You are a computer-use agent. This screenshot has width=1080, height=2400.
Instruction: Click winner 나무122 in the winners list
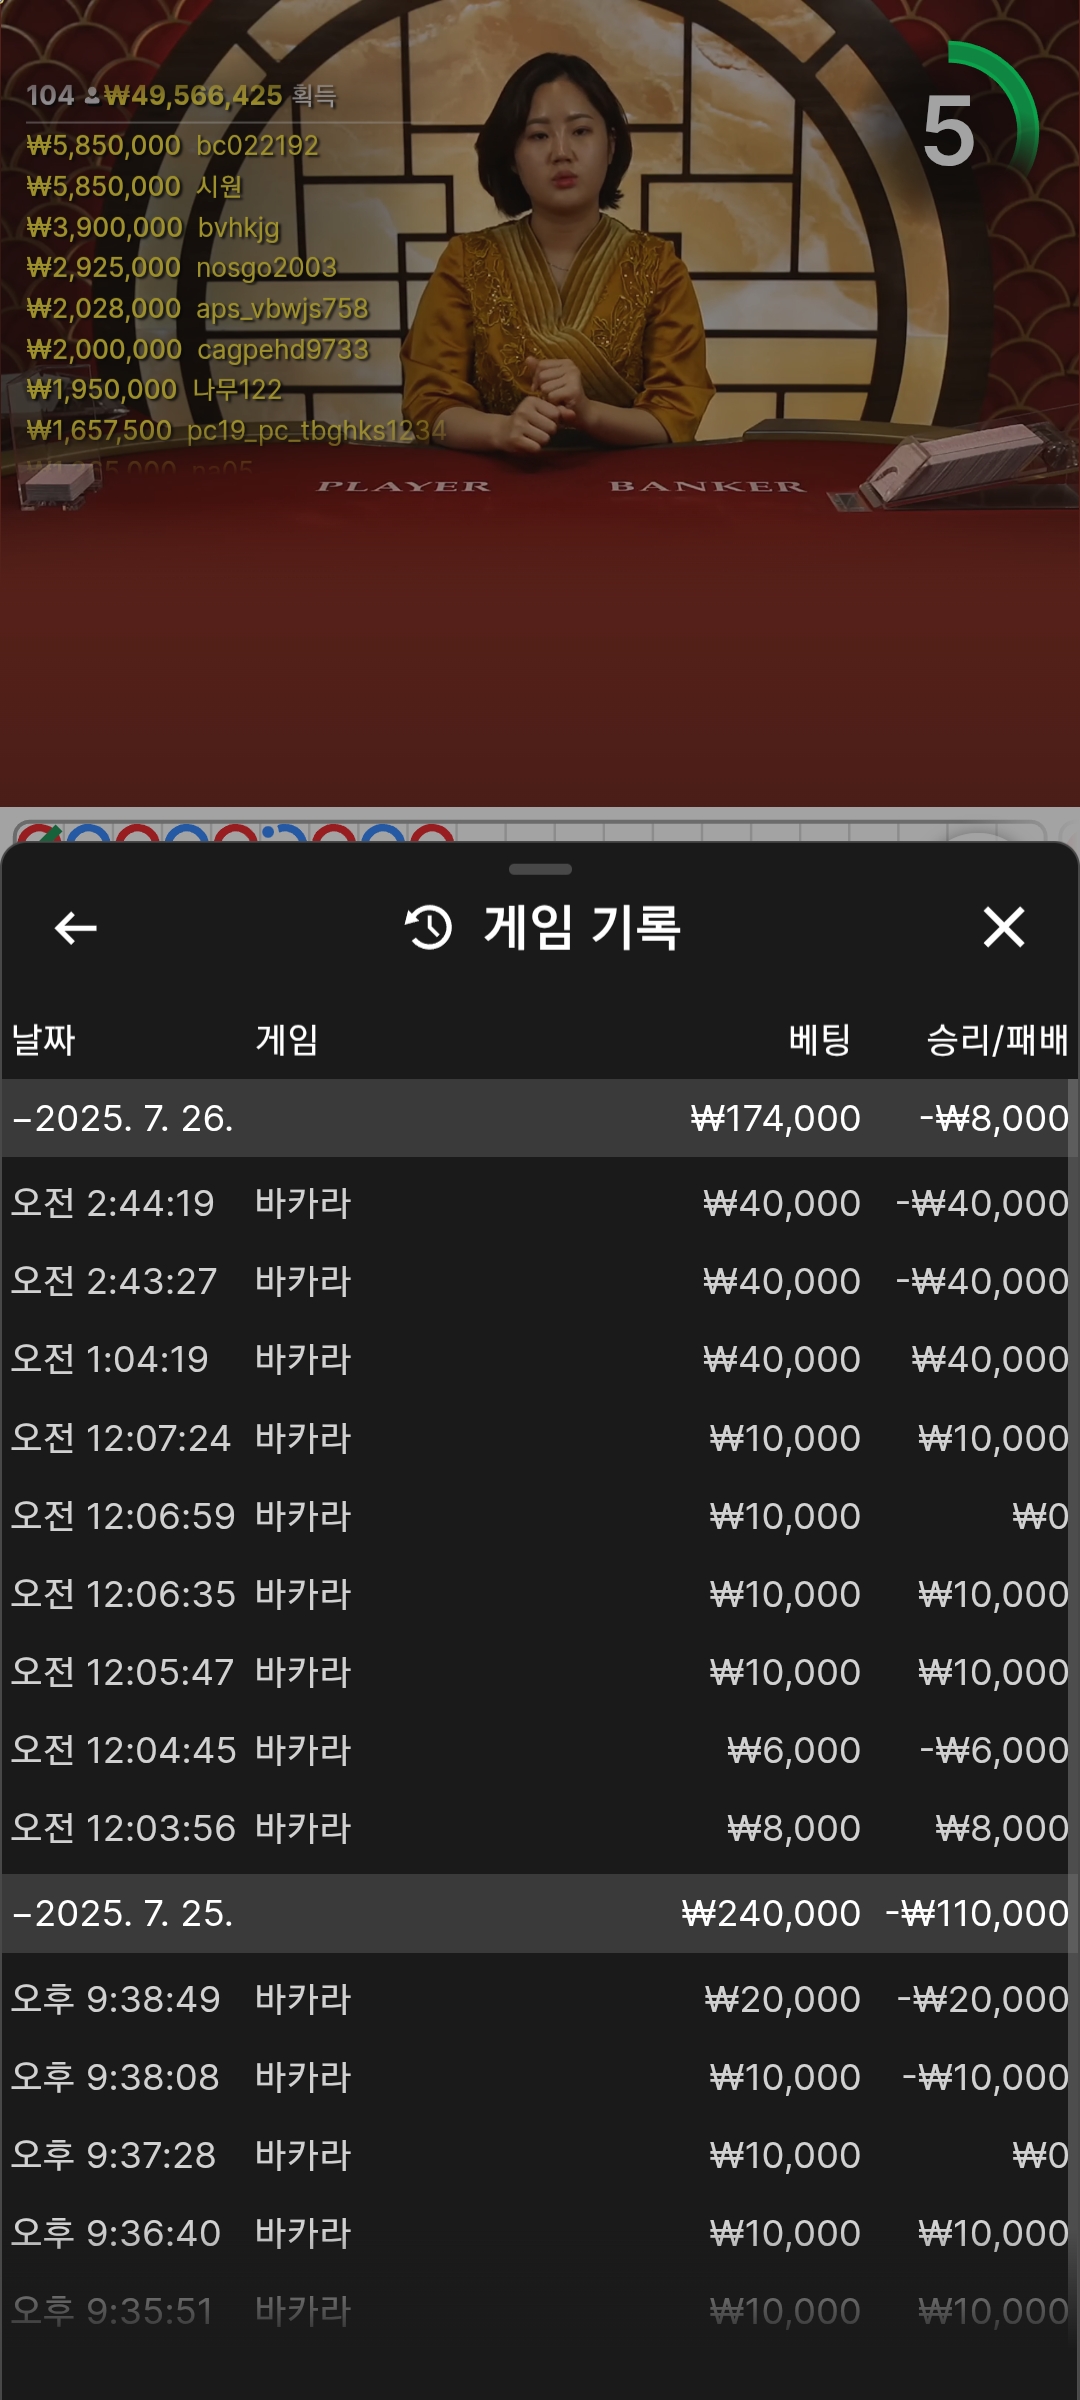click(154, 390)
